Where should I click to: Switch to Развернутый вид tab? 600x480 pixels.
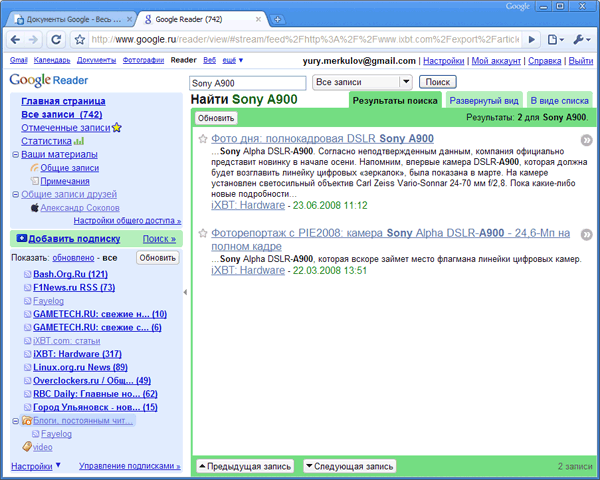484,101
